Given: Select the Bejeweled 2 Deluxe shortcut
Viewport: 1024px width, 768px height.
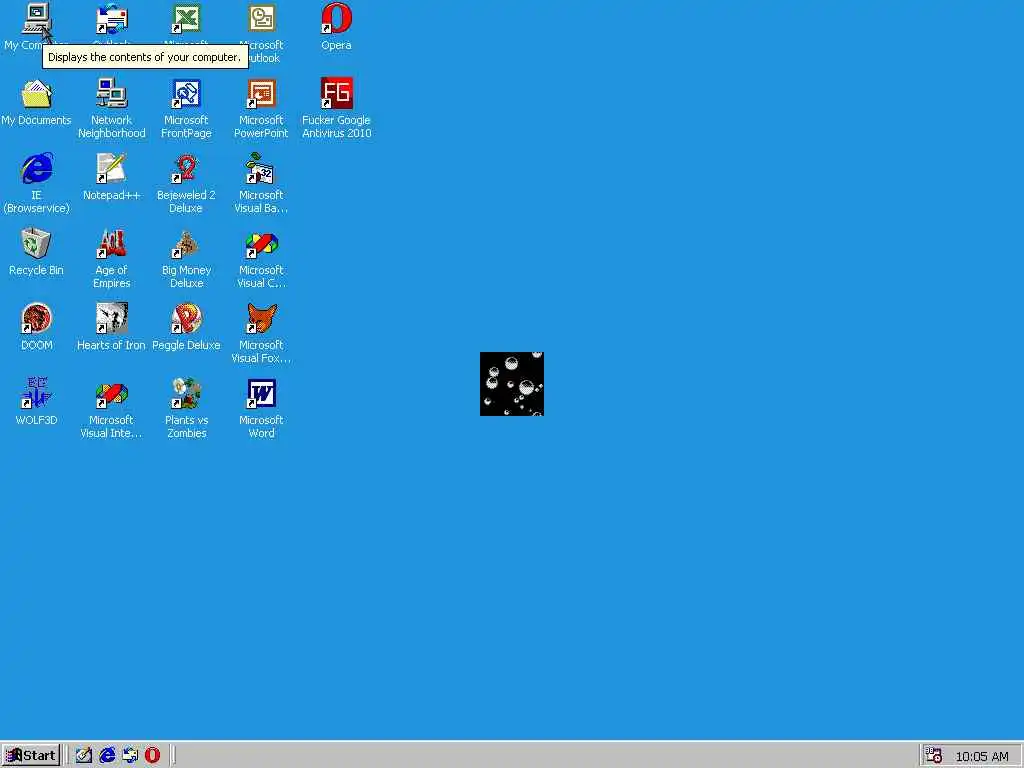Looking at the screenshot, I should 186,168.
